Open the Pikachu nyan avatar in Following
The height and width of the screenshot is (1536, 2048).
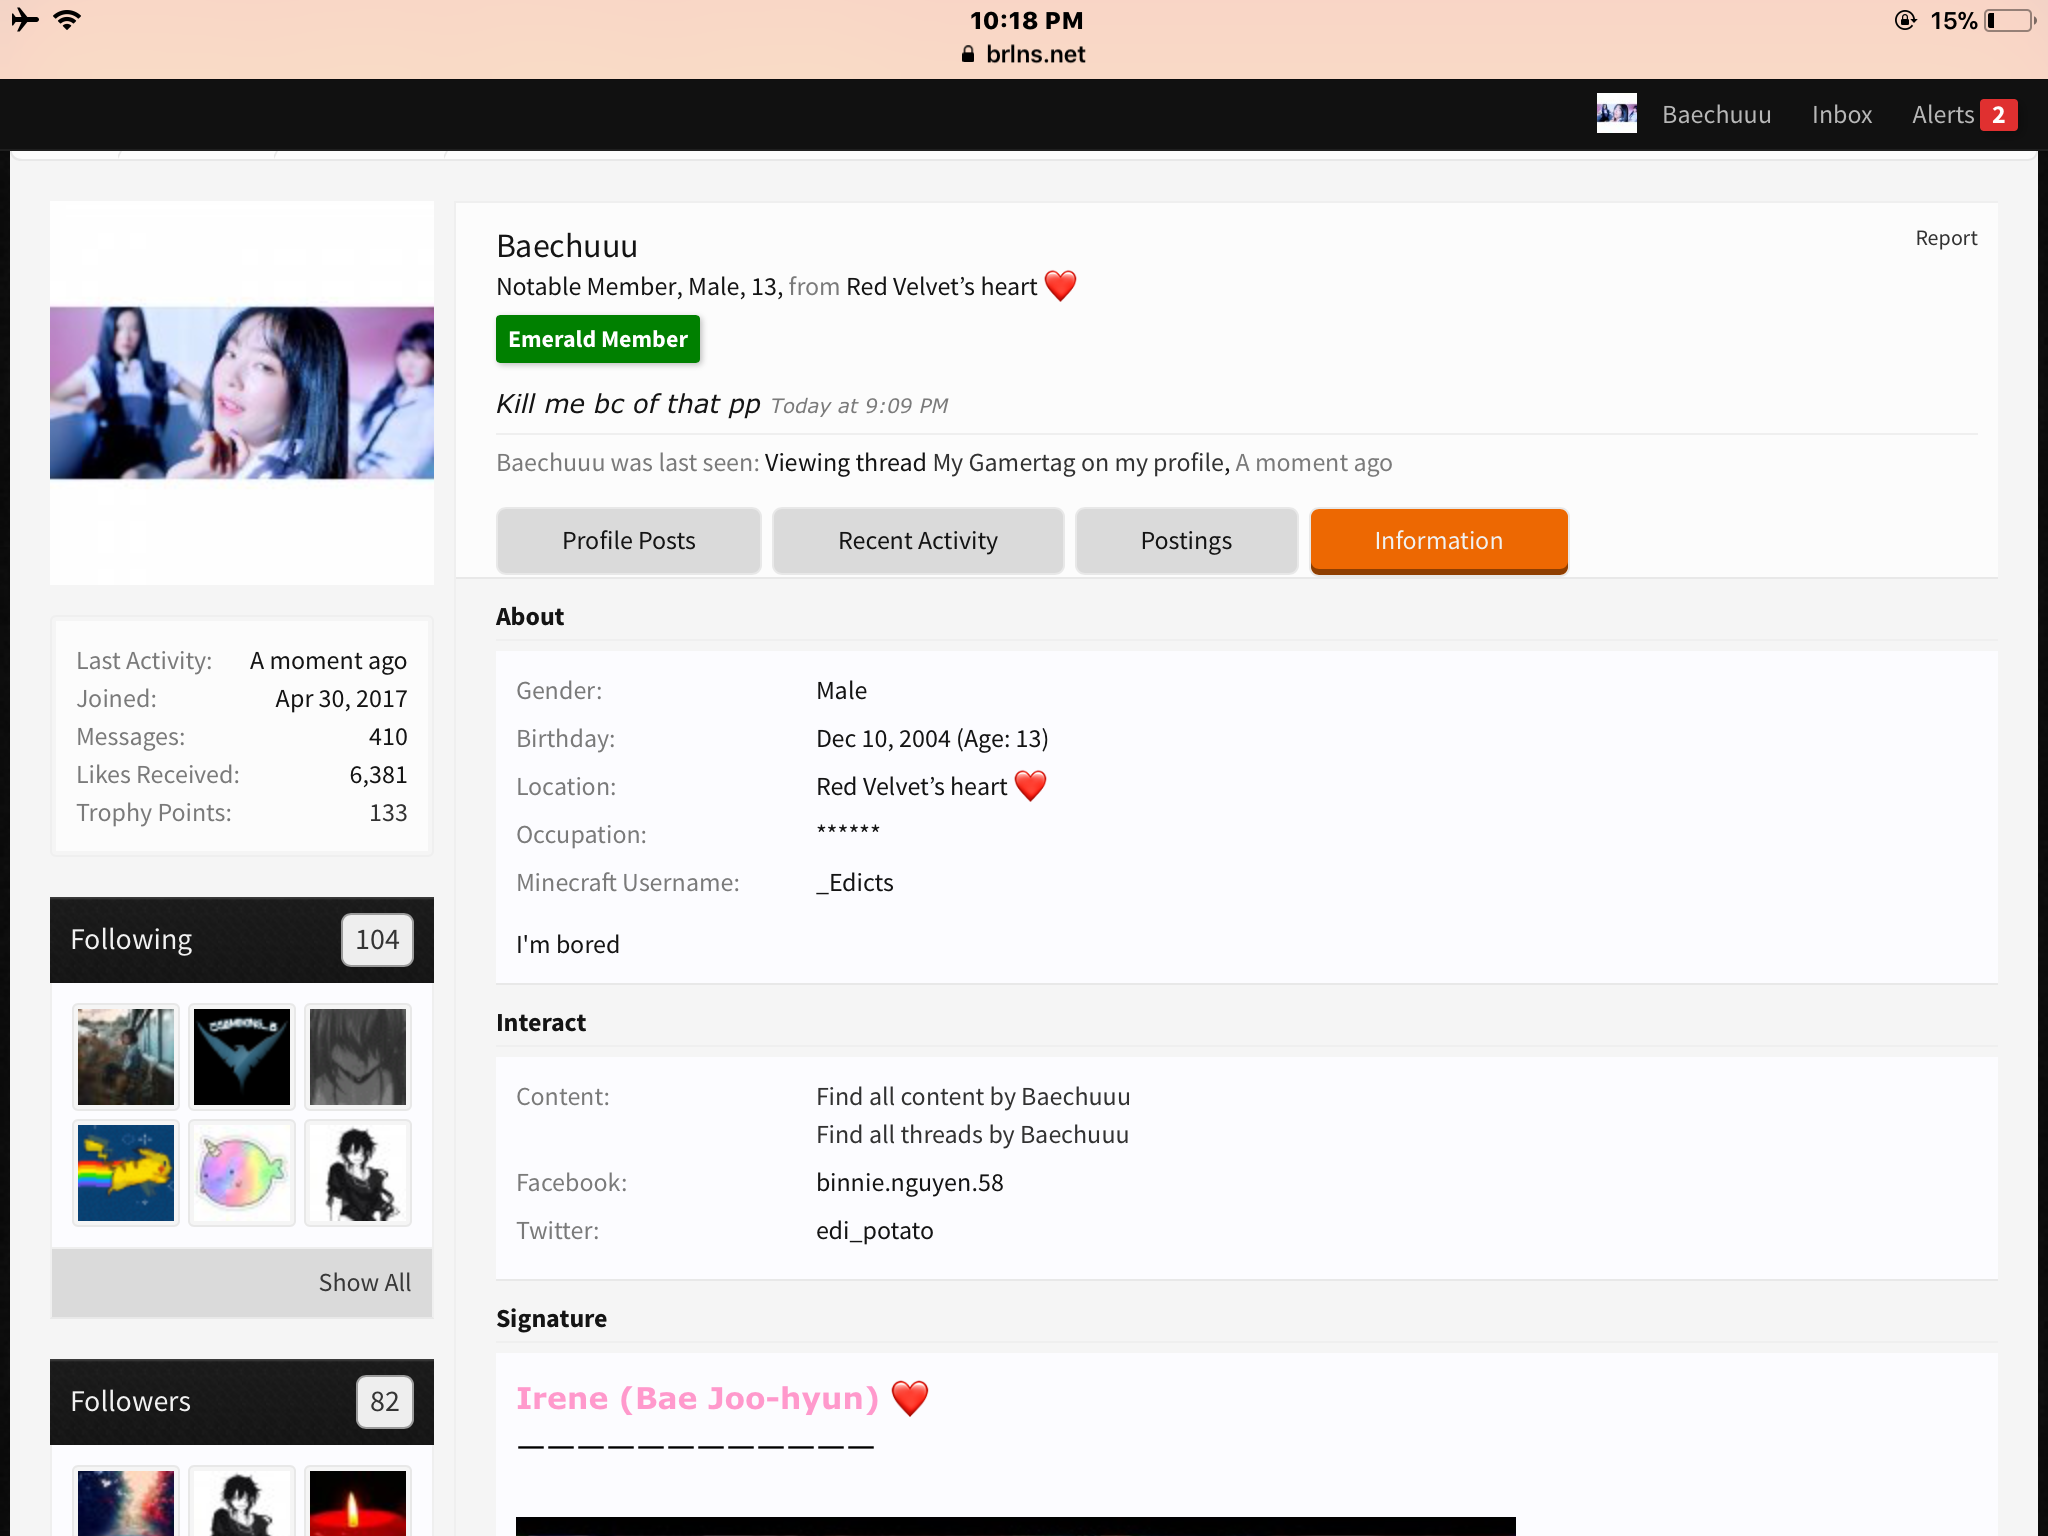click(126, 1172)
